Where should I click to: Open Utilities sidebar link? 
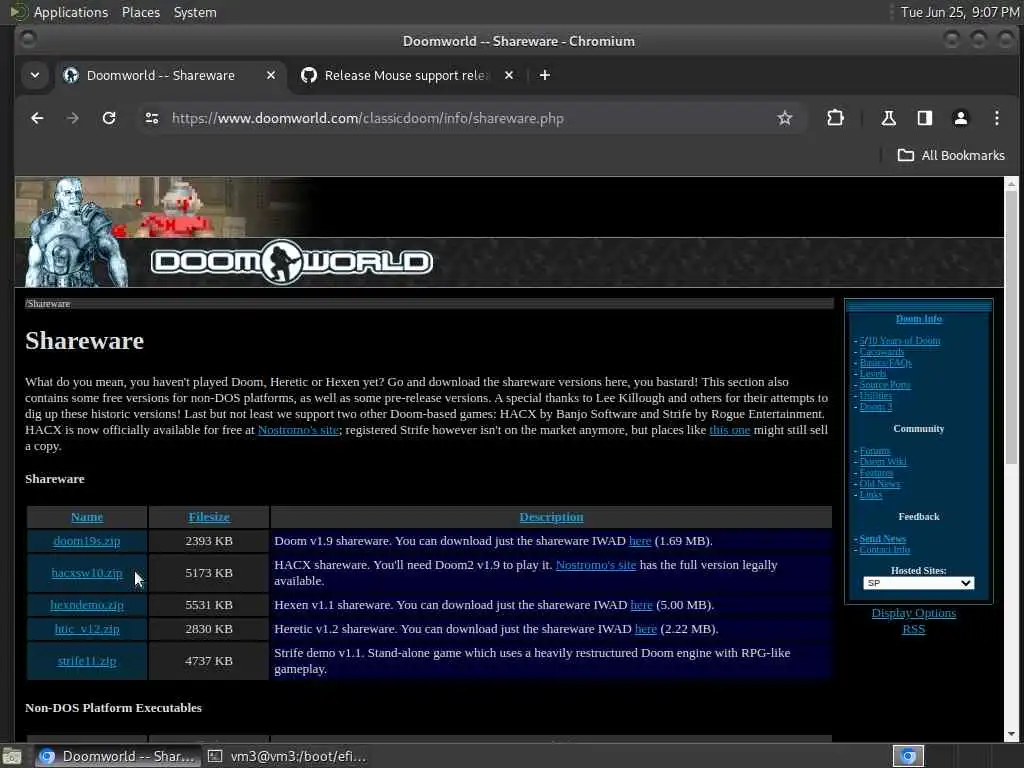coord(876,396)
